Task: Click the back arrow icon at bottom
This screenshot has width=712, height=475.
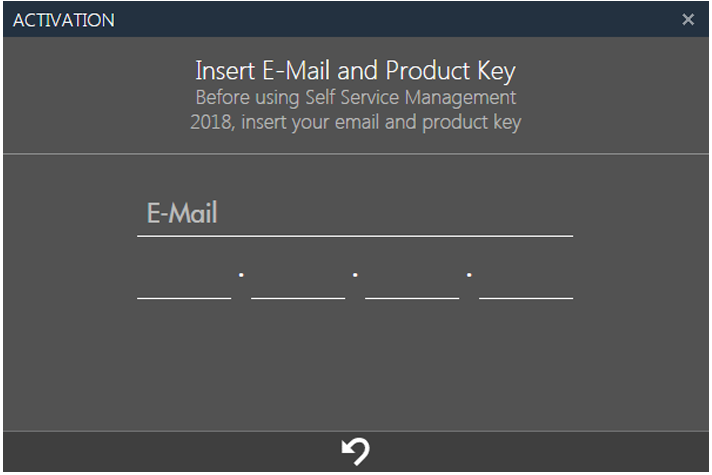Action: pyautogui.click(x=356, y=451)
